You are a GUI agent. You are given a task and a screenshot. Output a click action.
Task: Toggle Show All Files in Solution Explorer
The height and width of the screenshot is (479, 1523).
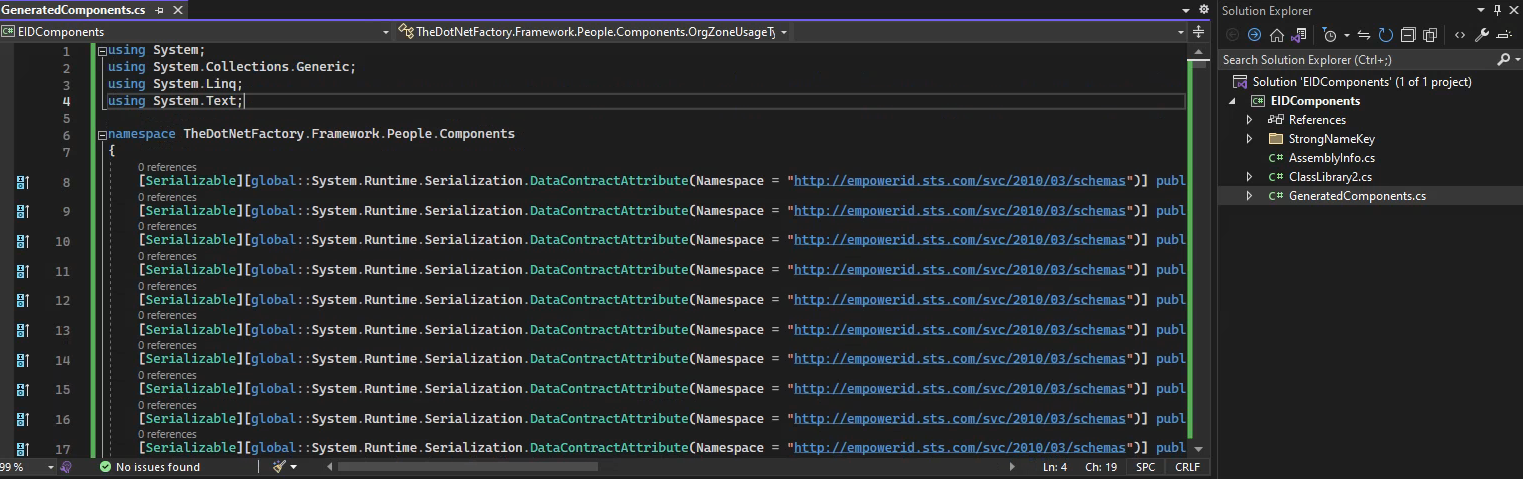coord(1430,34)
